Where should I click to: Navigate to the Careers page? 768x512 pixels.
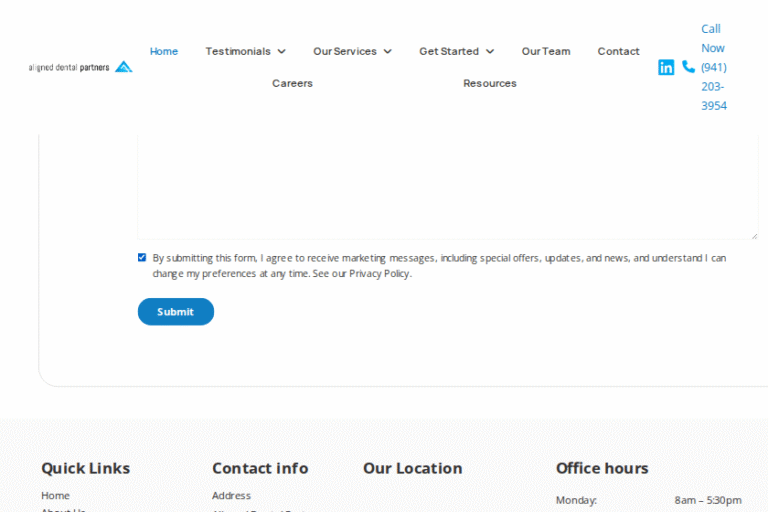tap(292, 83)
